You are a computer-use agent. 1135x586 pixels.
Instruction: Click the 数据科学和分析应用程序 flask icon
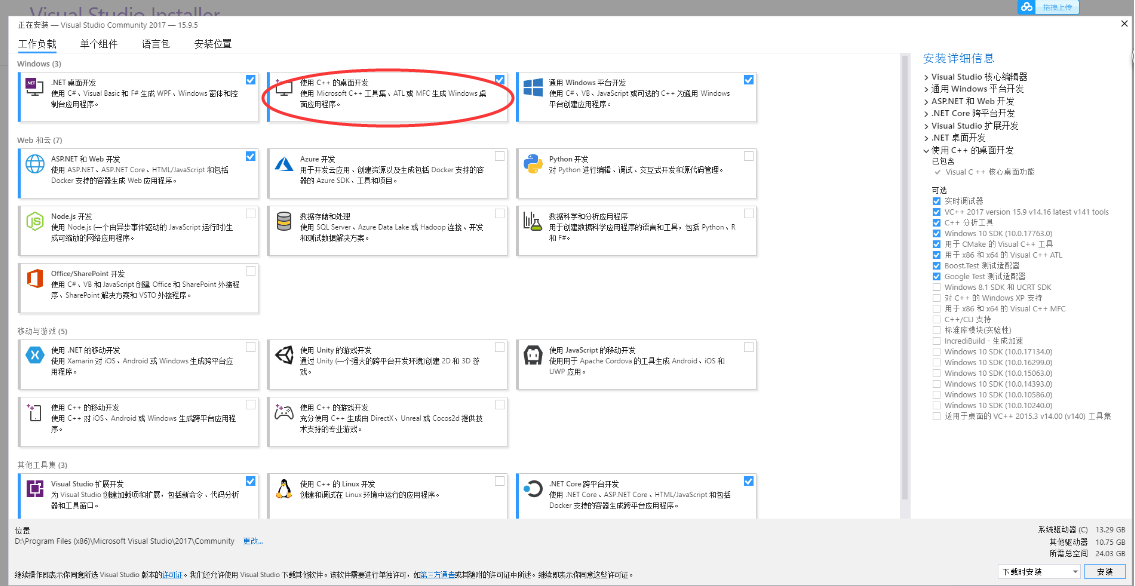tap(533, 221)
